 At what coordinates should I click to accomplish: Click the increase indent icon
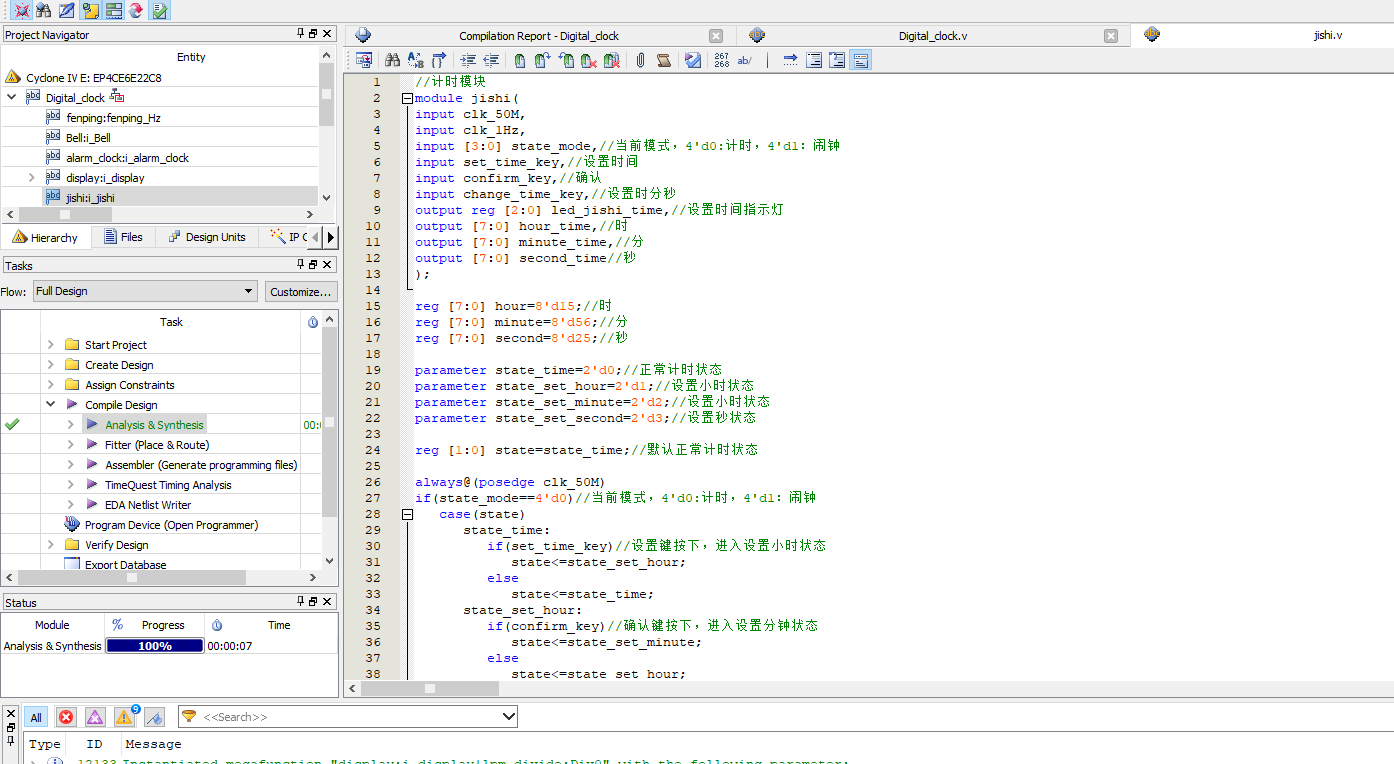(x=468, y=60)
